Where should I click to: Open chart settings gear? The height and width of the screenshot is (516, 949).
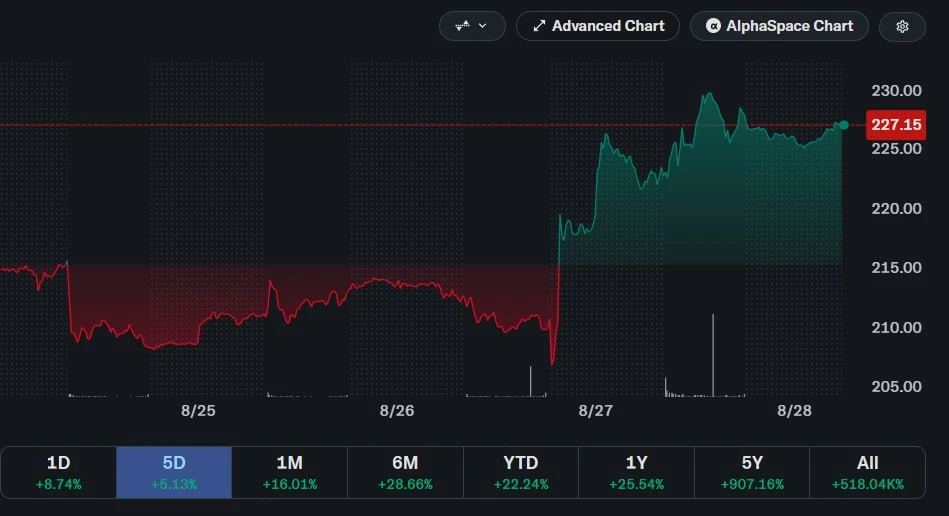pos(902,27)
